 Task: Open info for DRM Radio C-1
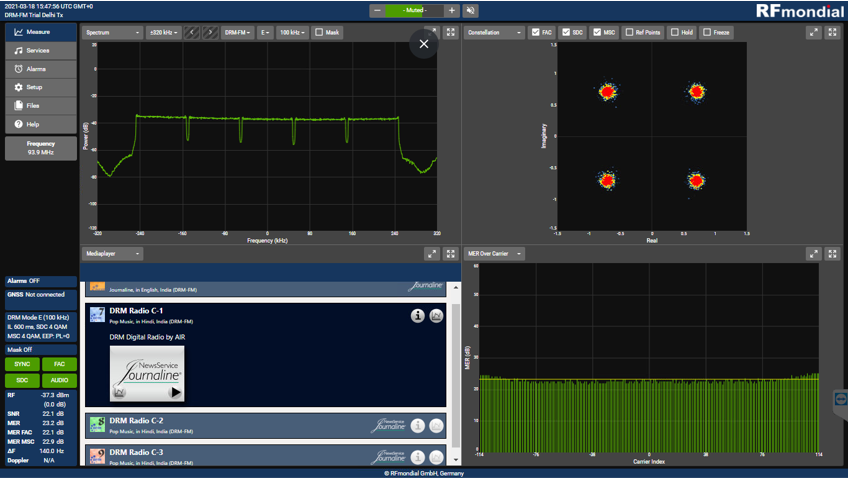(418, 316)
